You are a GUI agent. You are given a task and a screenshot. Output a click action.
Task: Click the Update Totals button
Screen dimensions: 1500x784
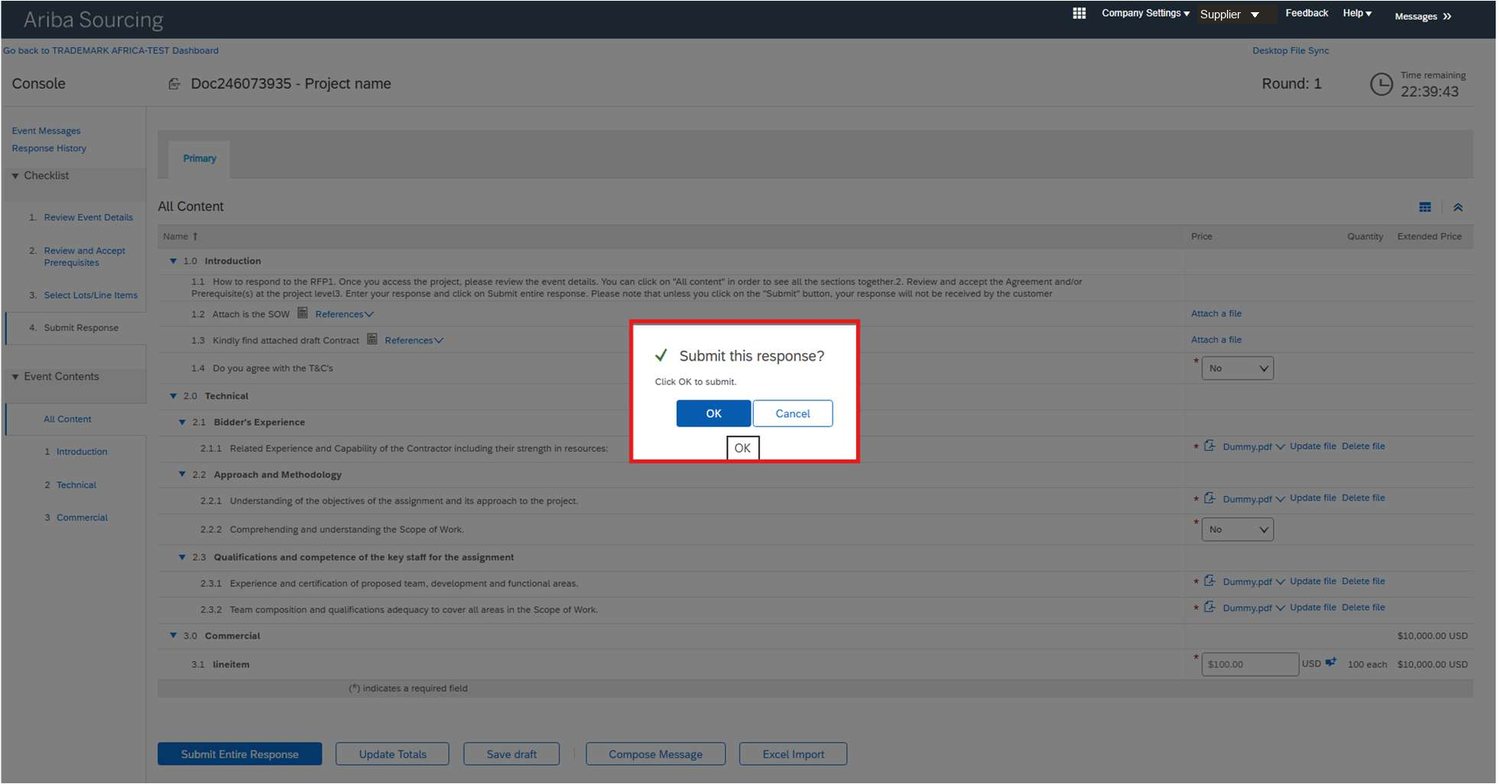click(x=392, y=754)
